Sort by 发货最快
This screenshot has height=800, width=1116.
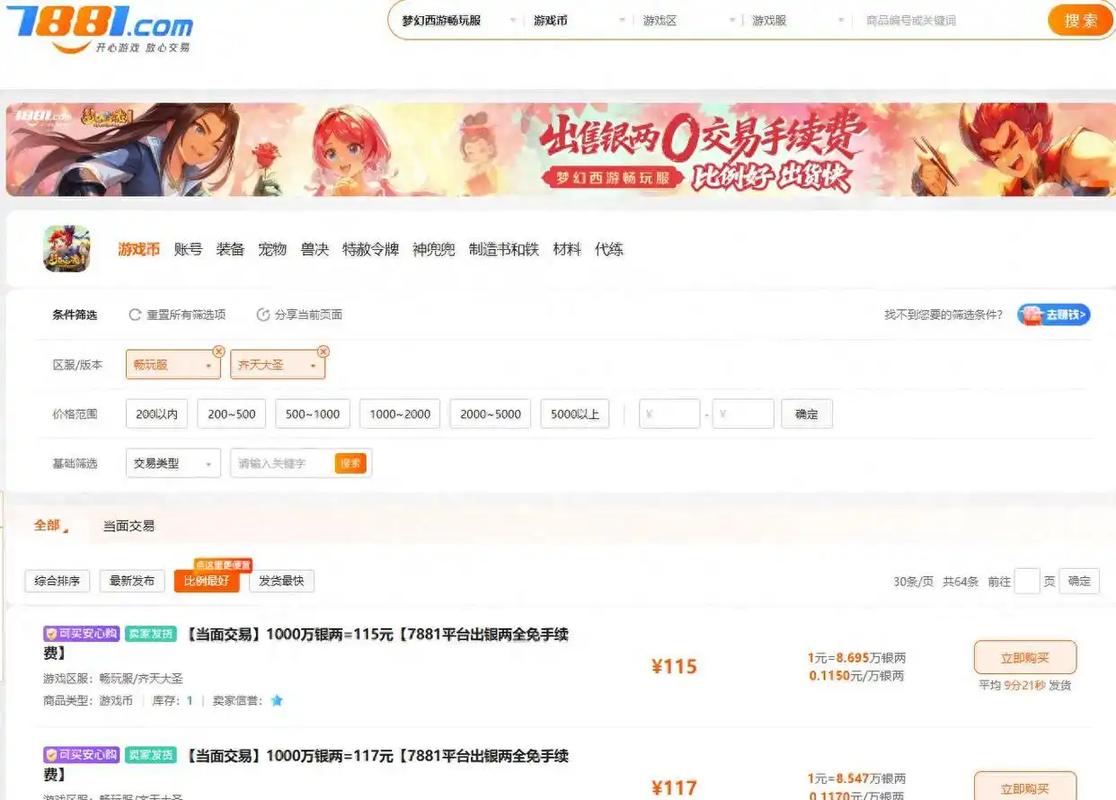281,581
